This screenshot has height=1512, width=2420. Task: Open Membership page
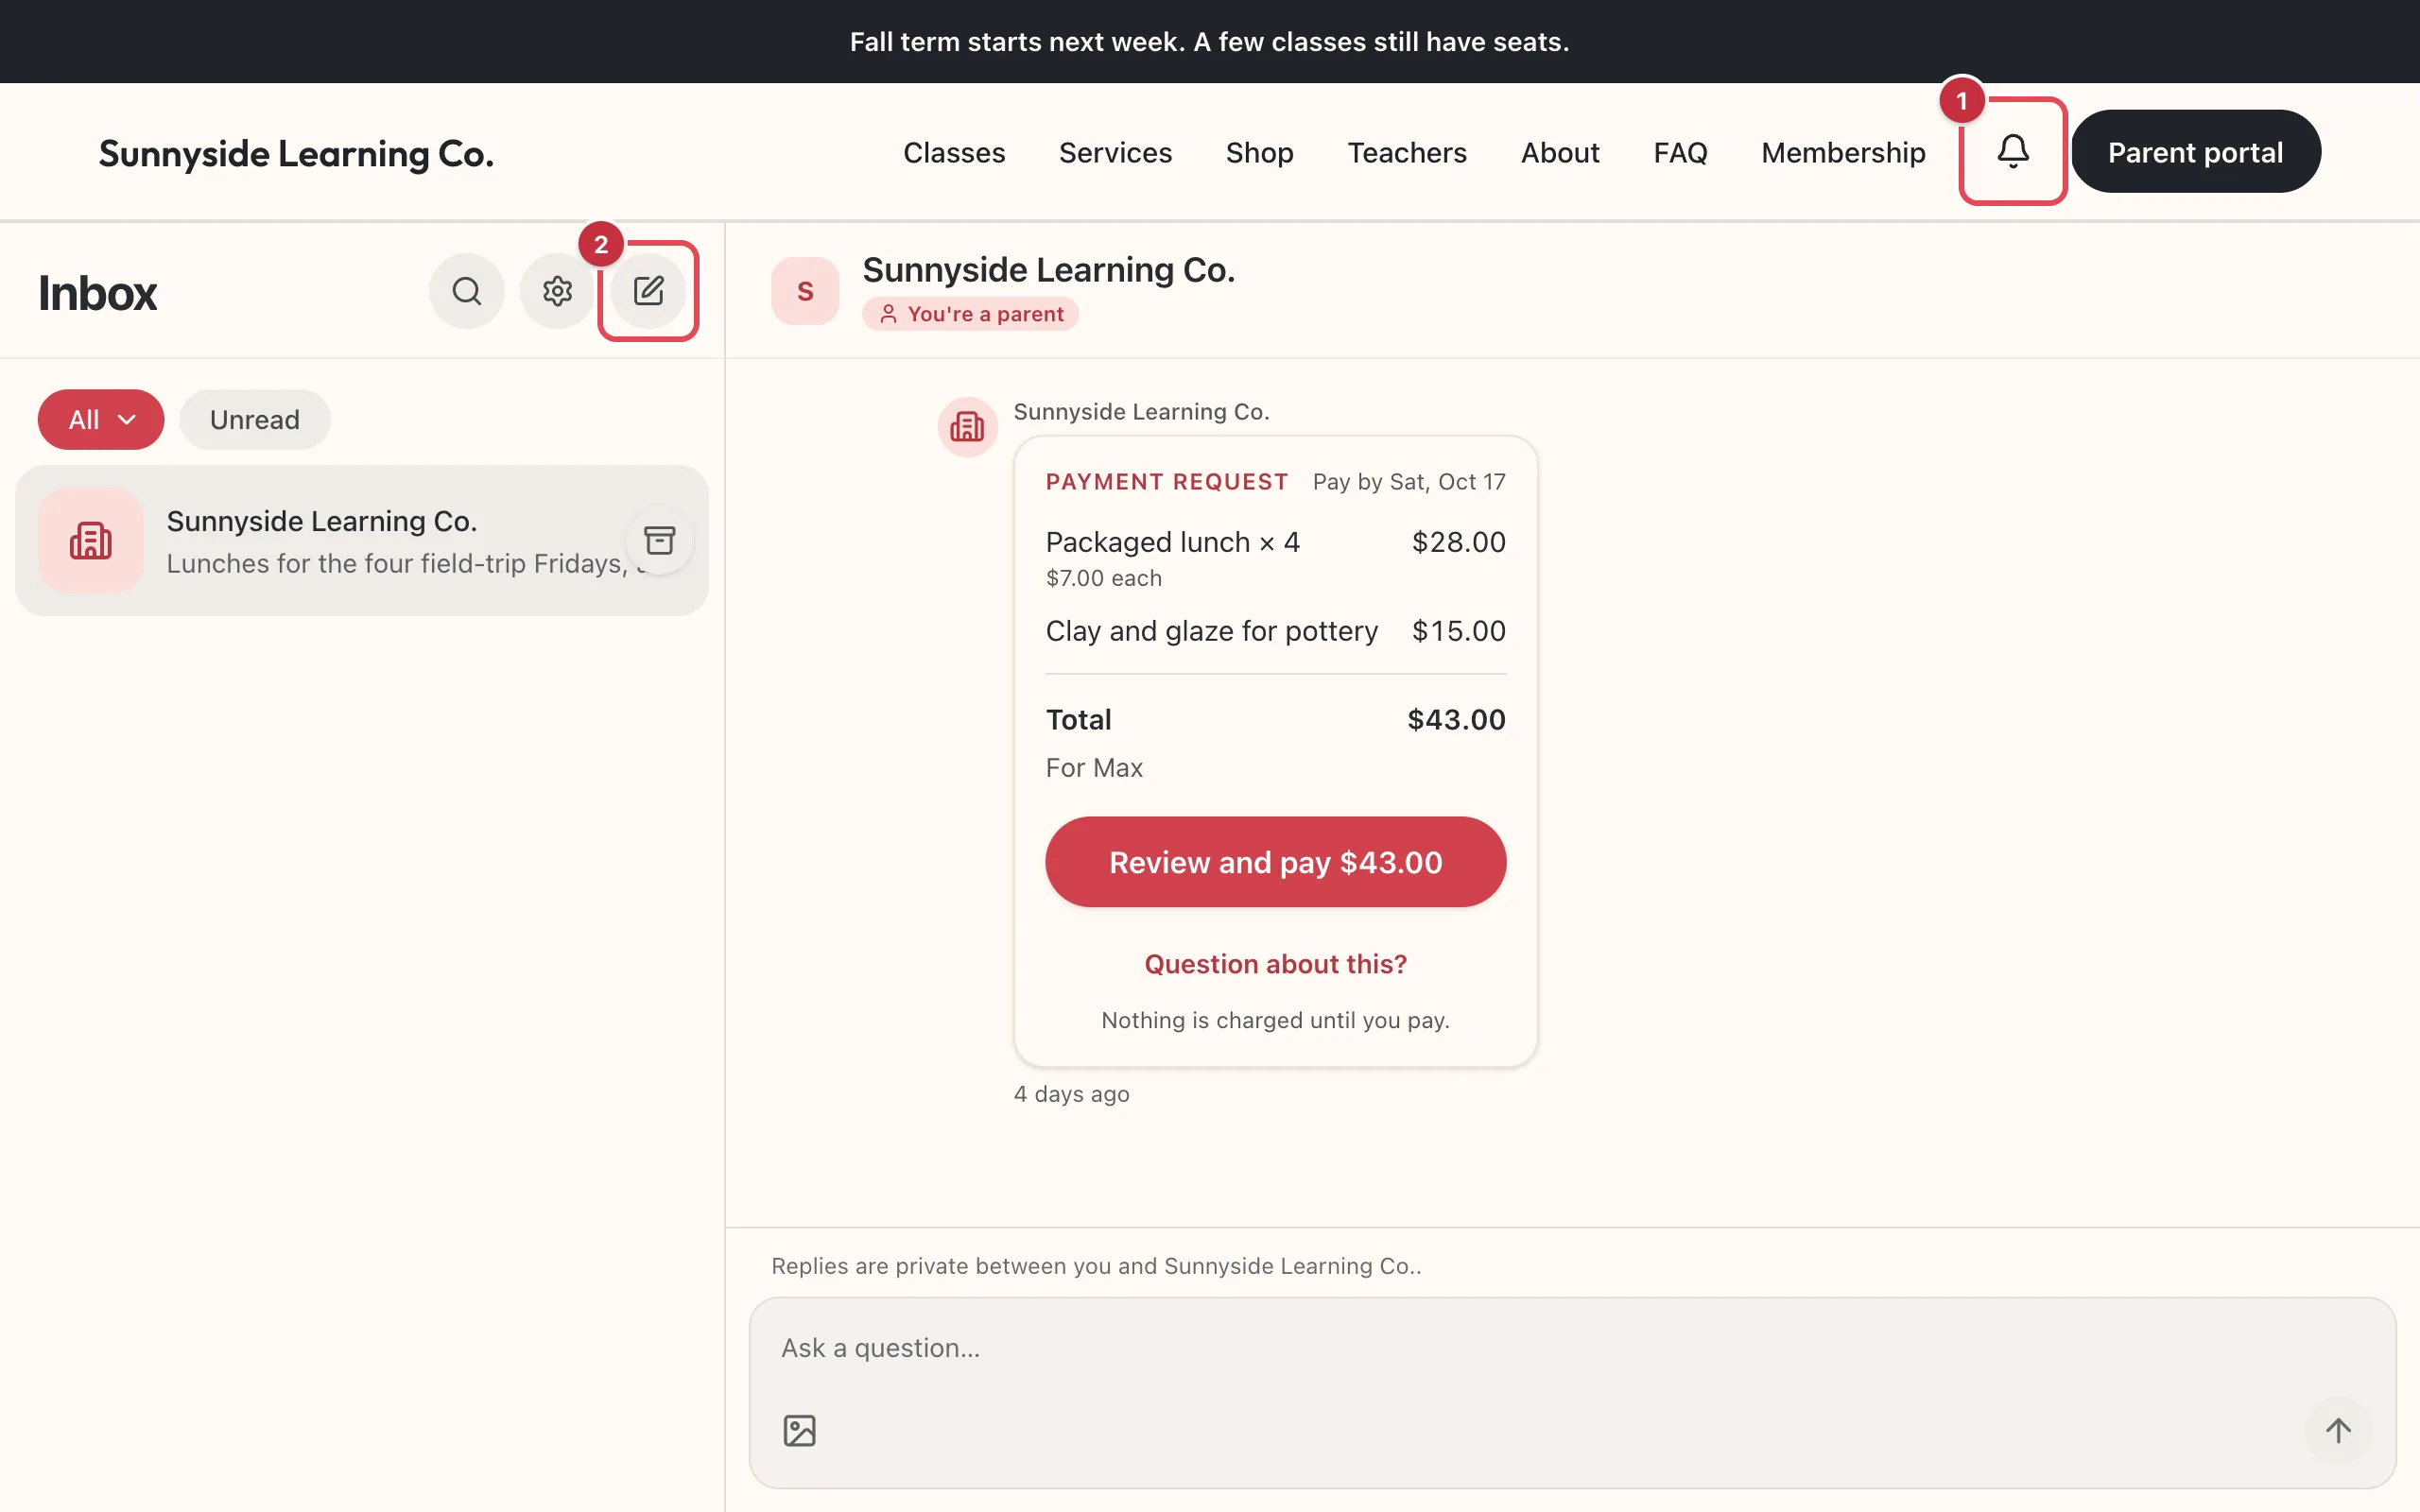1842,152
